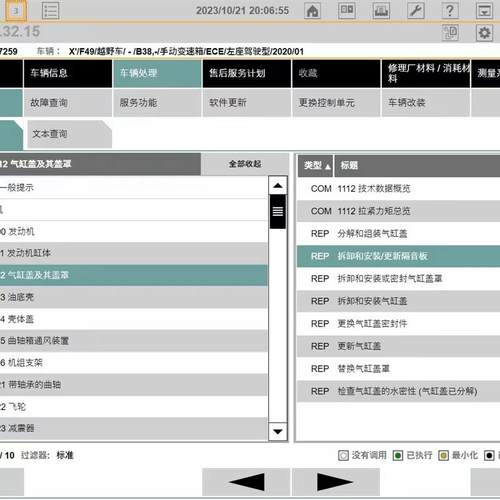The height and width of the screenshot is (500, 500).
Task: Open the home screen icon
Action: point(312,11)
